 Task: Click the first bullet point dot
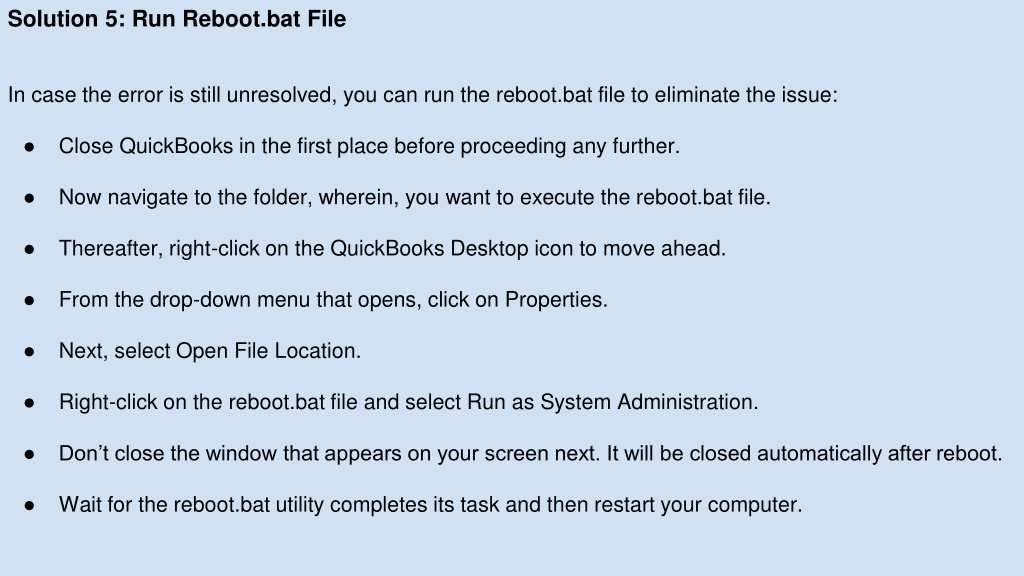[29, 148]
